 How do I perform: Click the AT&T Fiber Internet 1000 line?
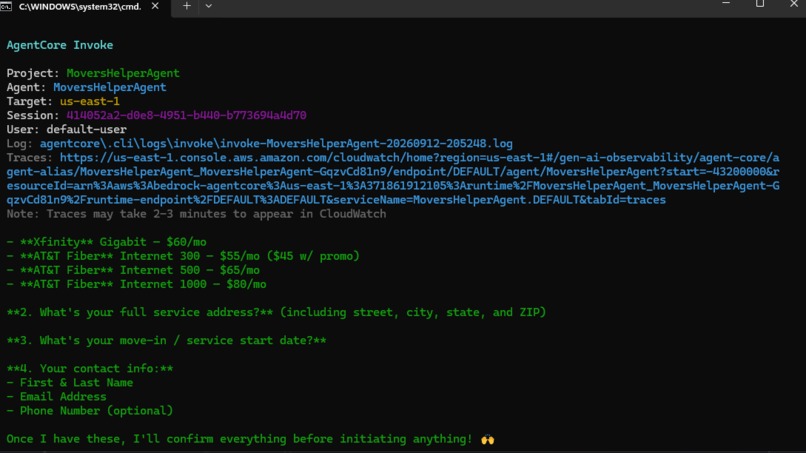point(136,284)
